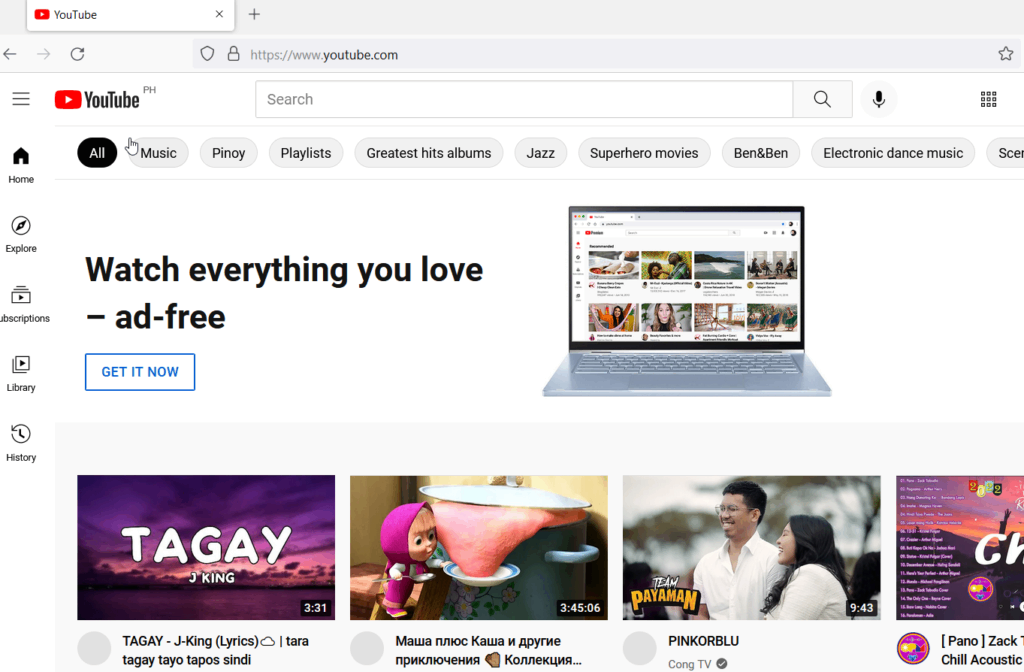Go to Home in the sidebar

pyautogui.click(x=21, y=165)
